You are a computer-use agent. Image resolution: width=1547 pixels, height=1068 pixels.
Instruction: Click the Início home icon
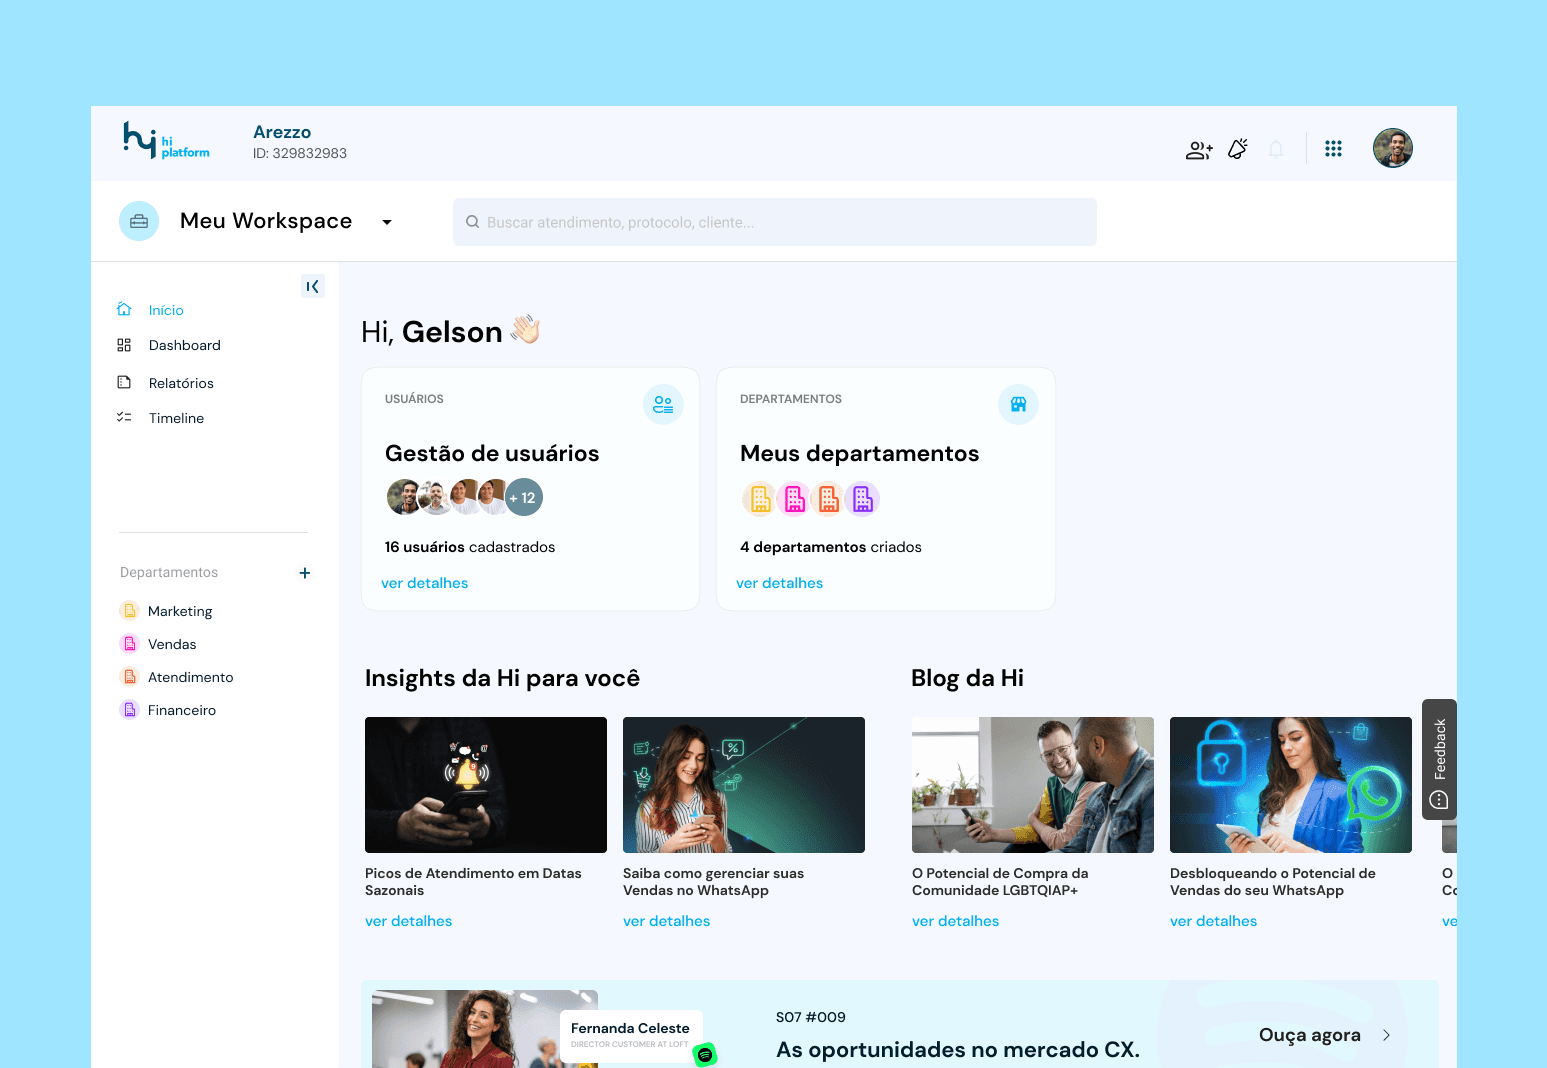click(124, 309)
